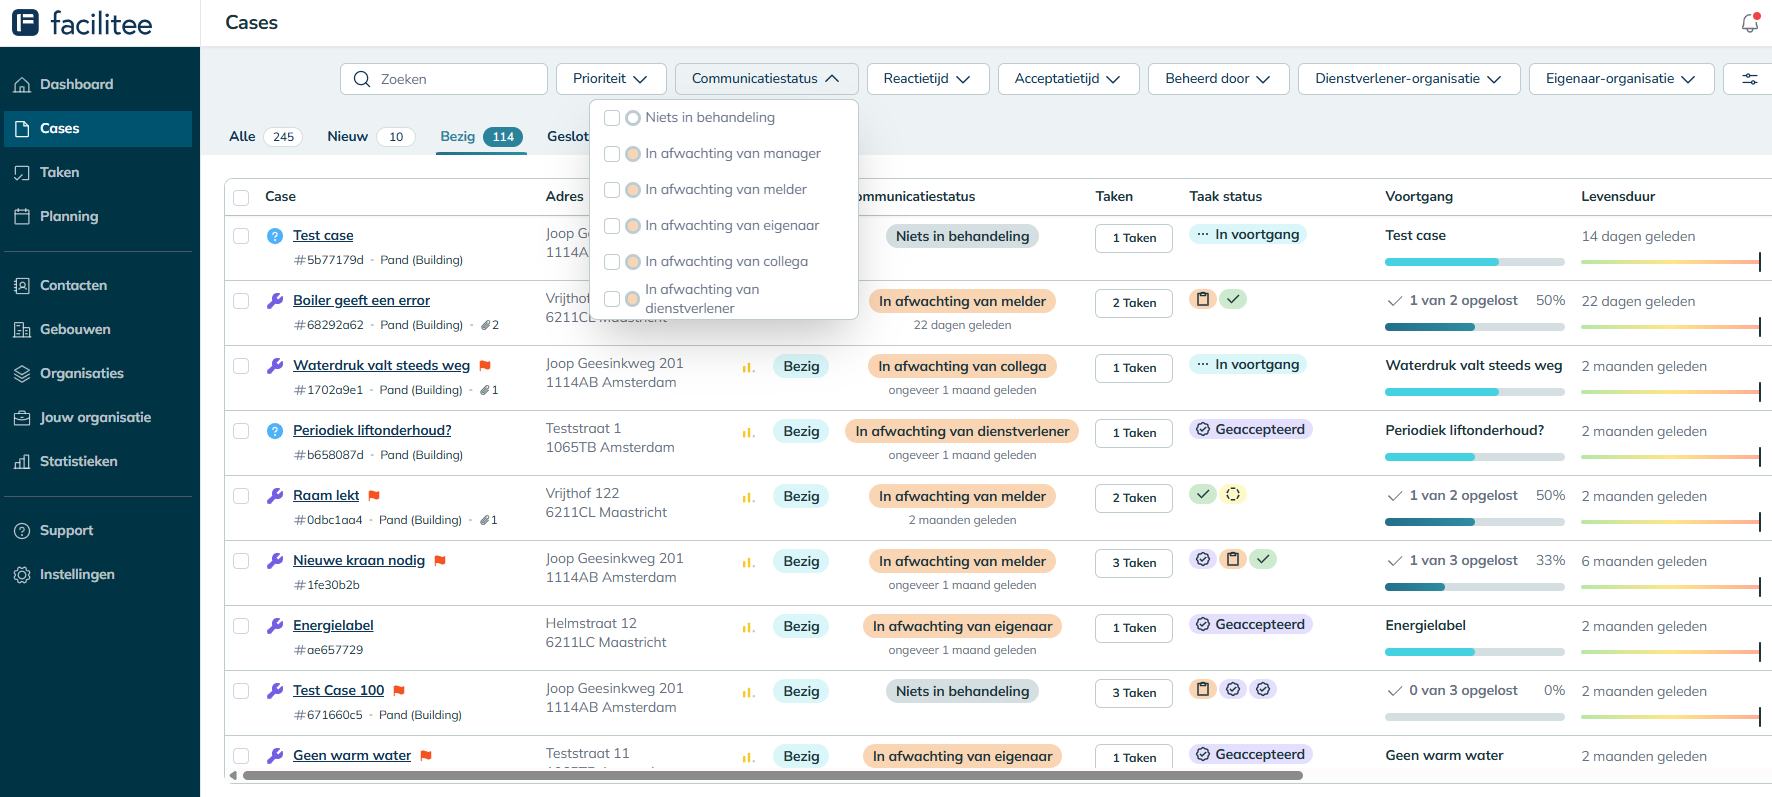Click the Dashboard home icon in sidebar
This screenshot has height=797, width=1772.
coord(22,85)
